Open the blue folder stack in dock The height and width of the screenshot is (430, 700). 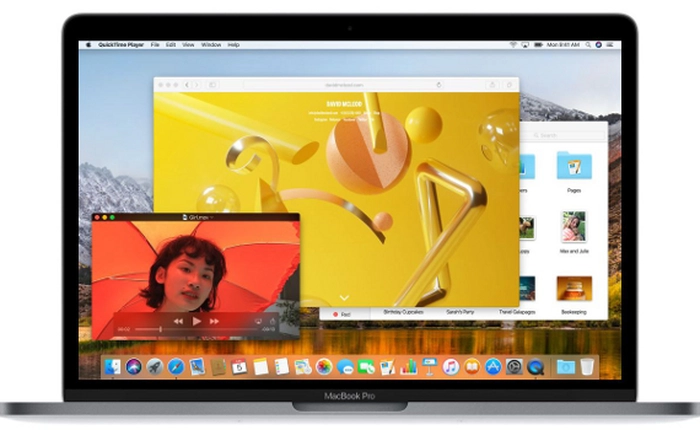566,367
